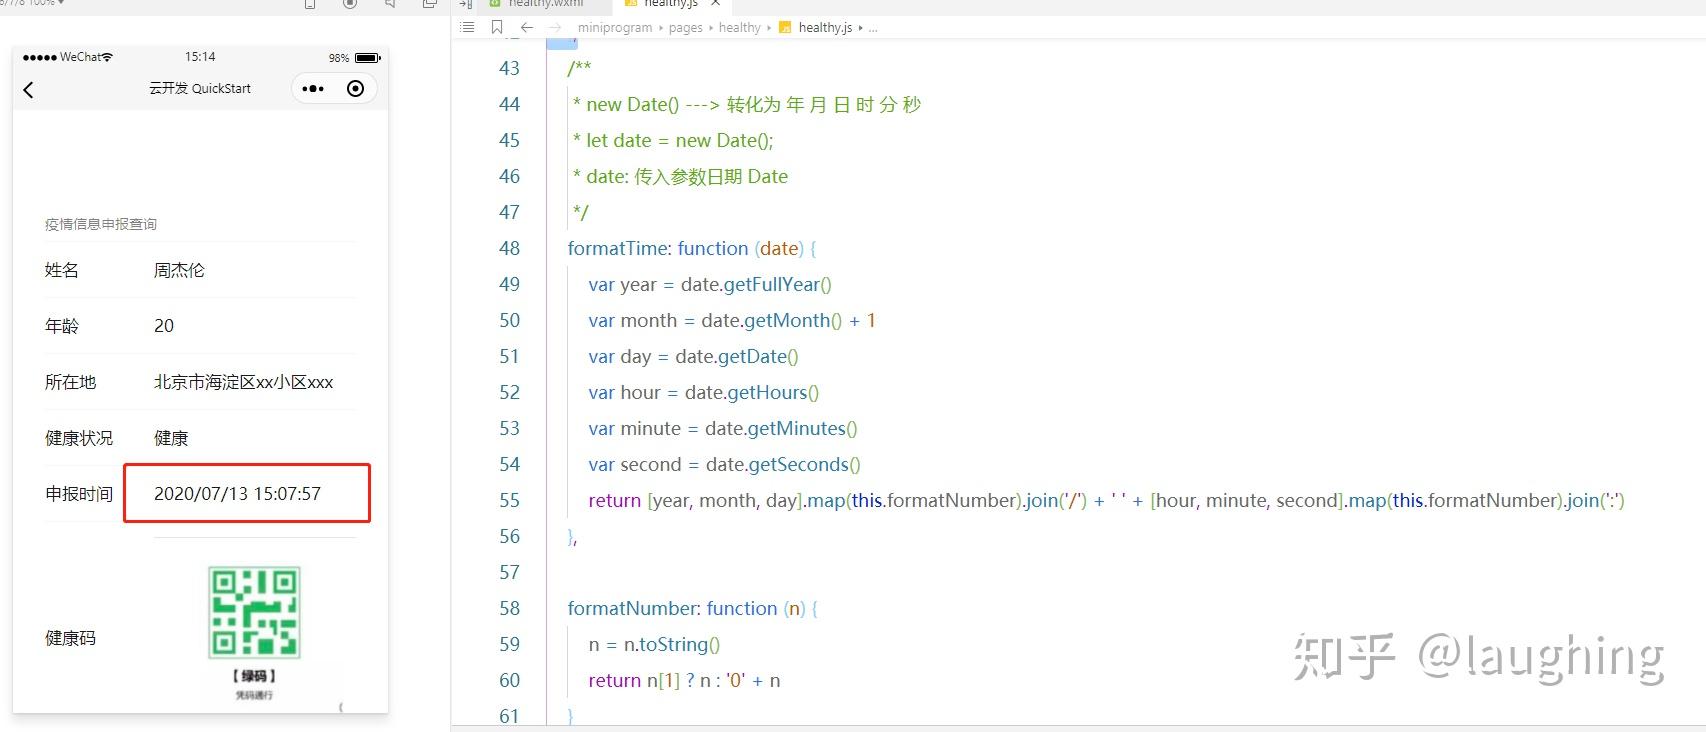The width and height of the screenshot is (1706, 732).
Task: Click the var hour = date.getHours() line
Action: coord(704,392)
